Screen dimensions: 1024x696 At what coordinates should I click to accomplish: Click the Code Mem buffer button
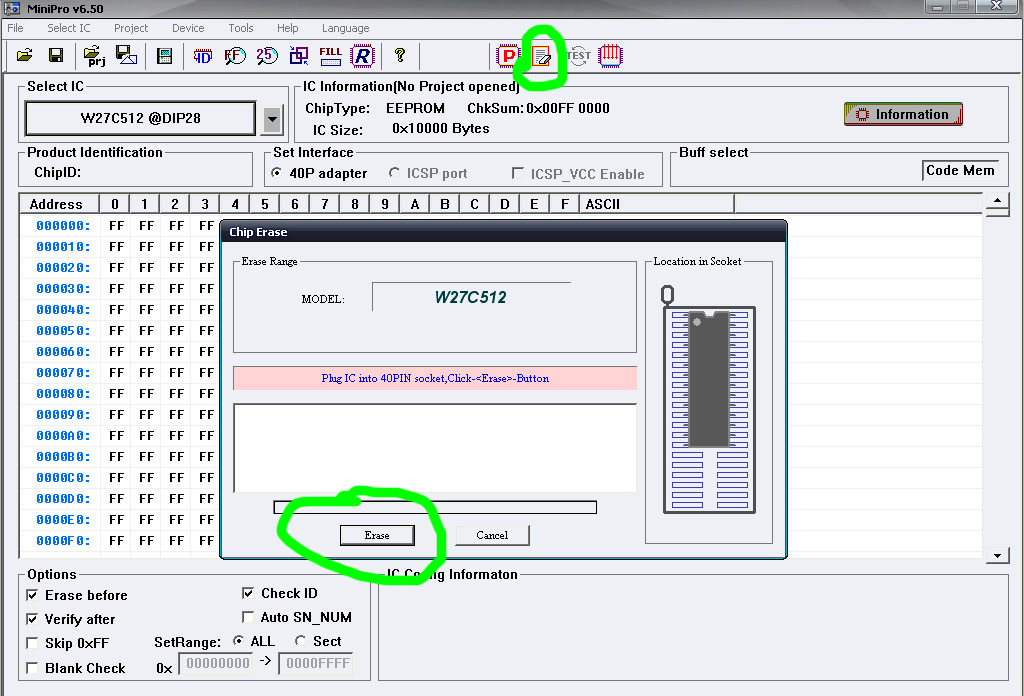click(960, 170)
